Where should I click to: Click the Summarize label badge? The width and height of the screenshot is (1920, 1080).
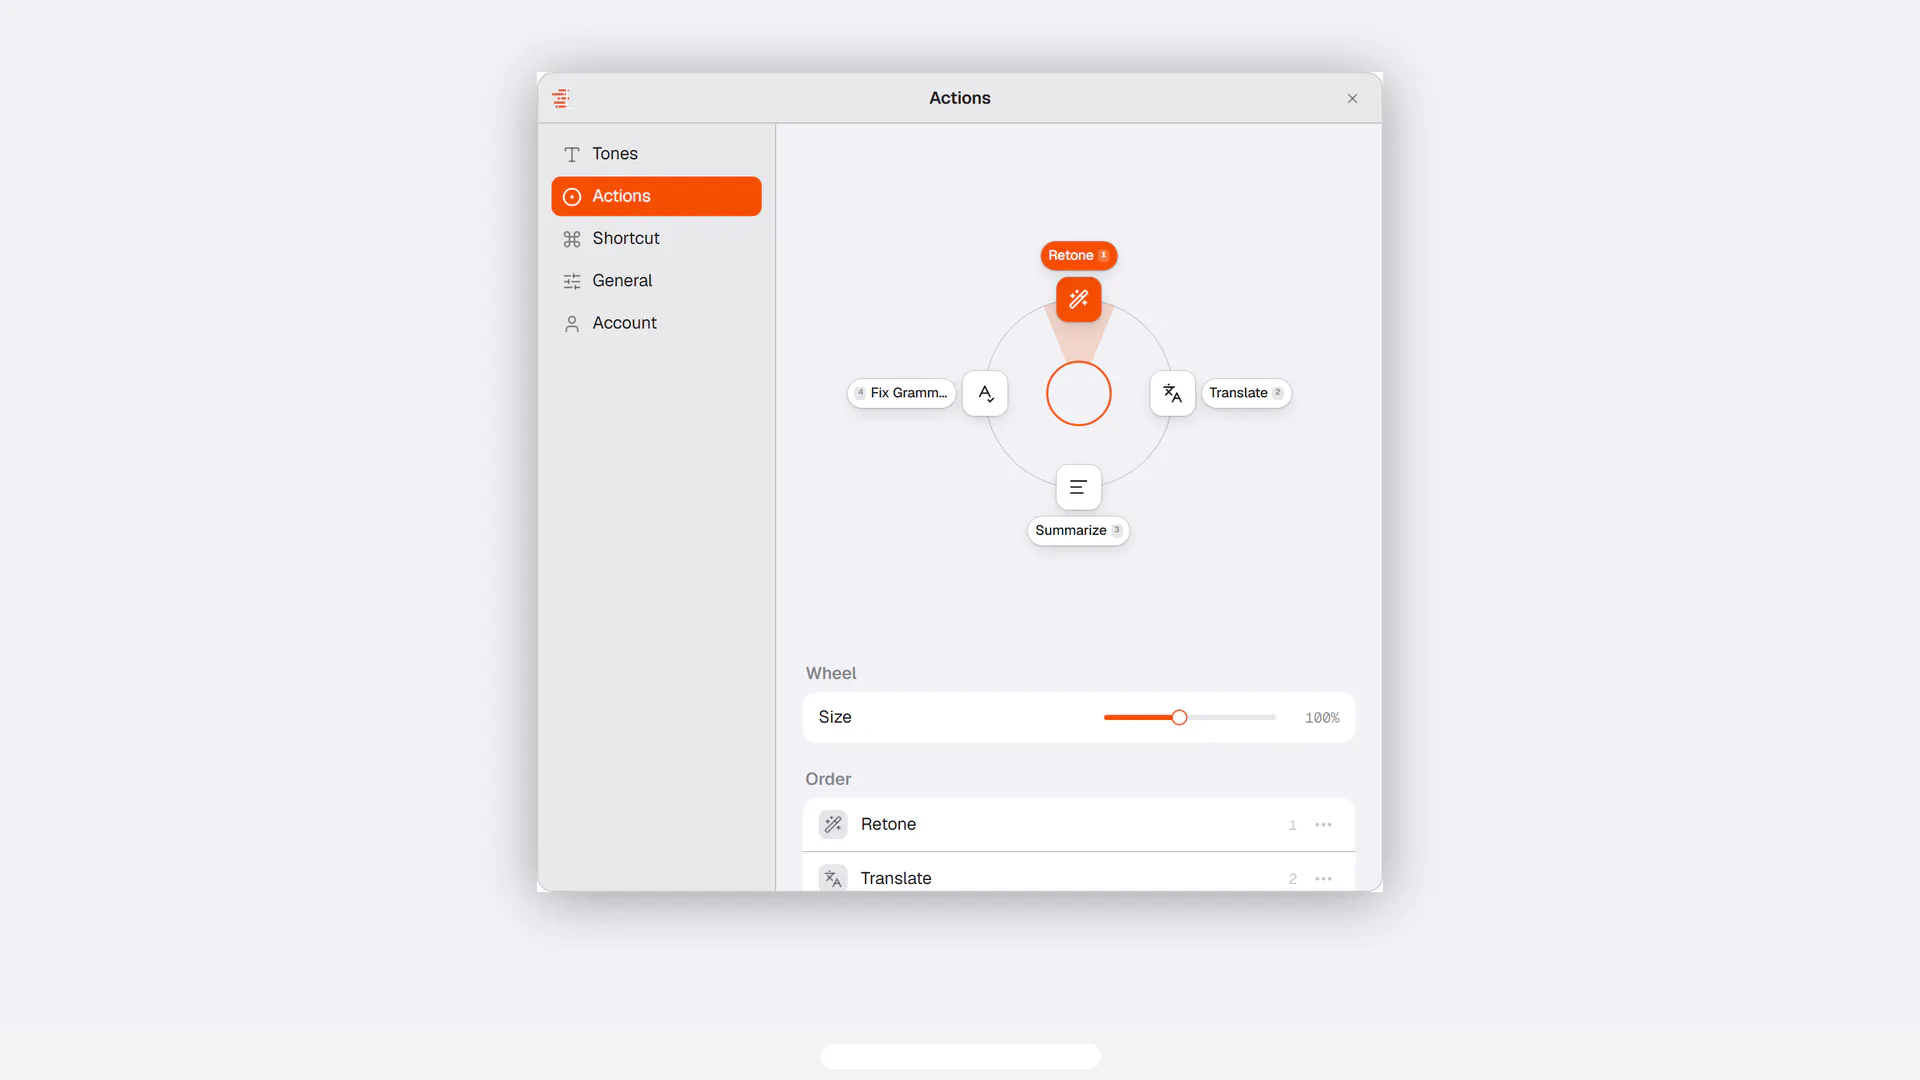tap(1078, 530)
